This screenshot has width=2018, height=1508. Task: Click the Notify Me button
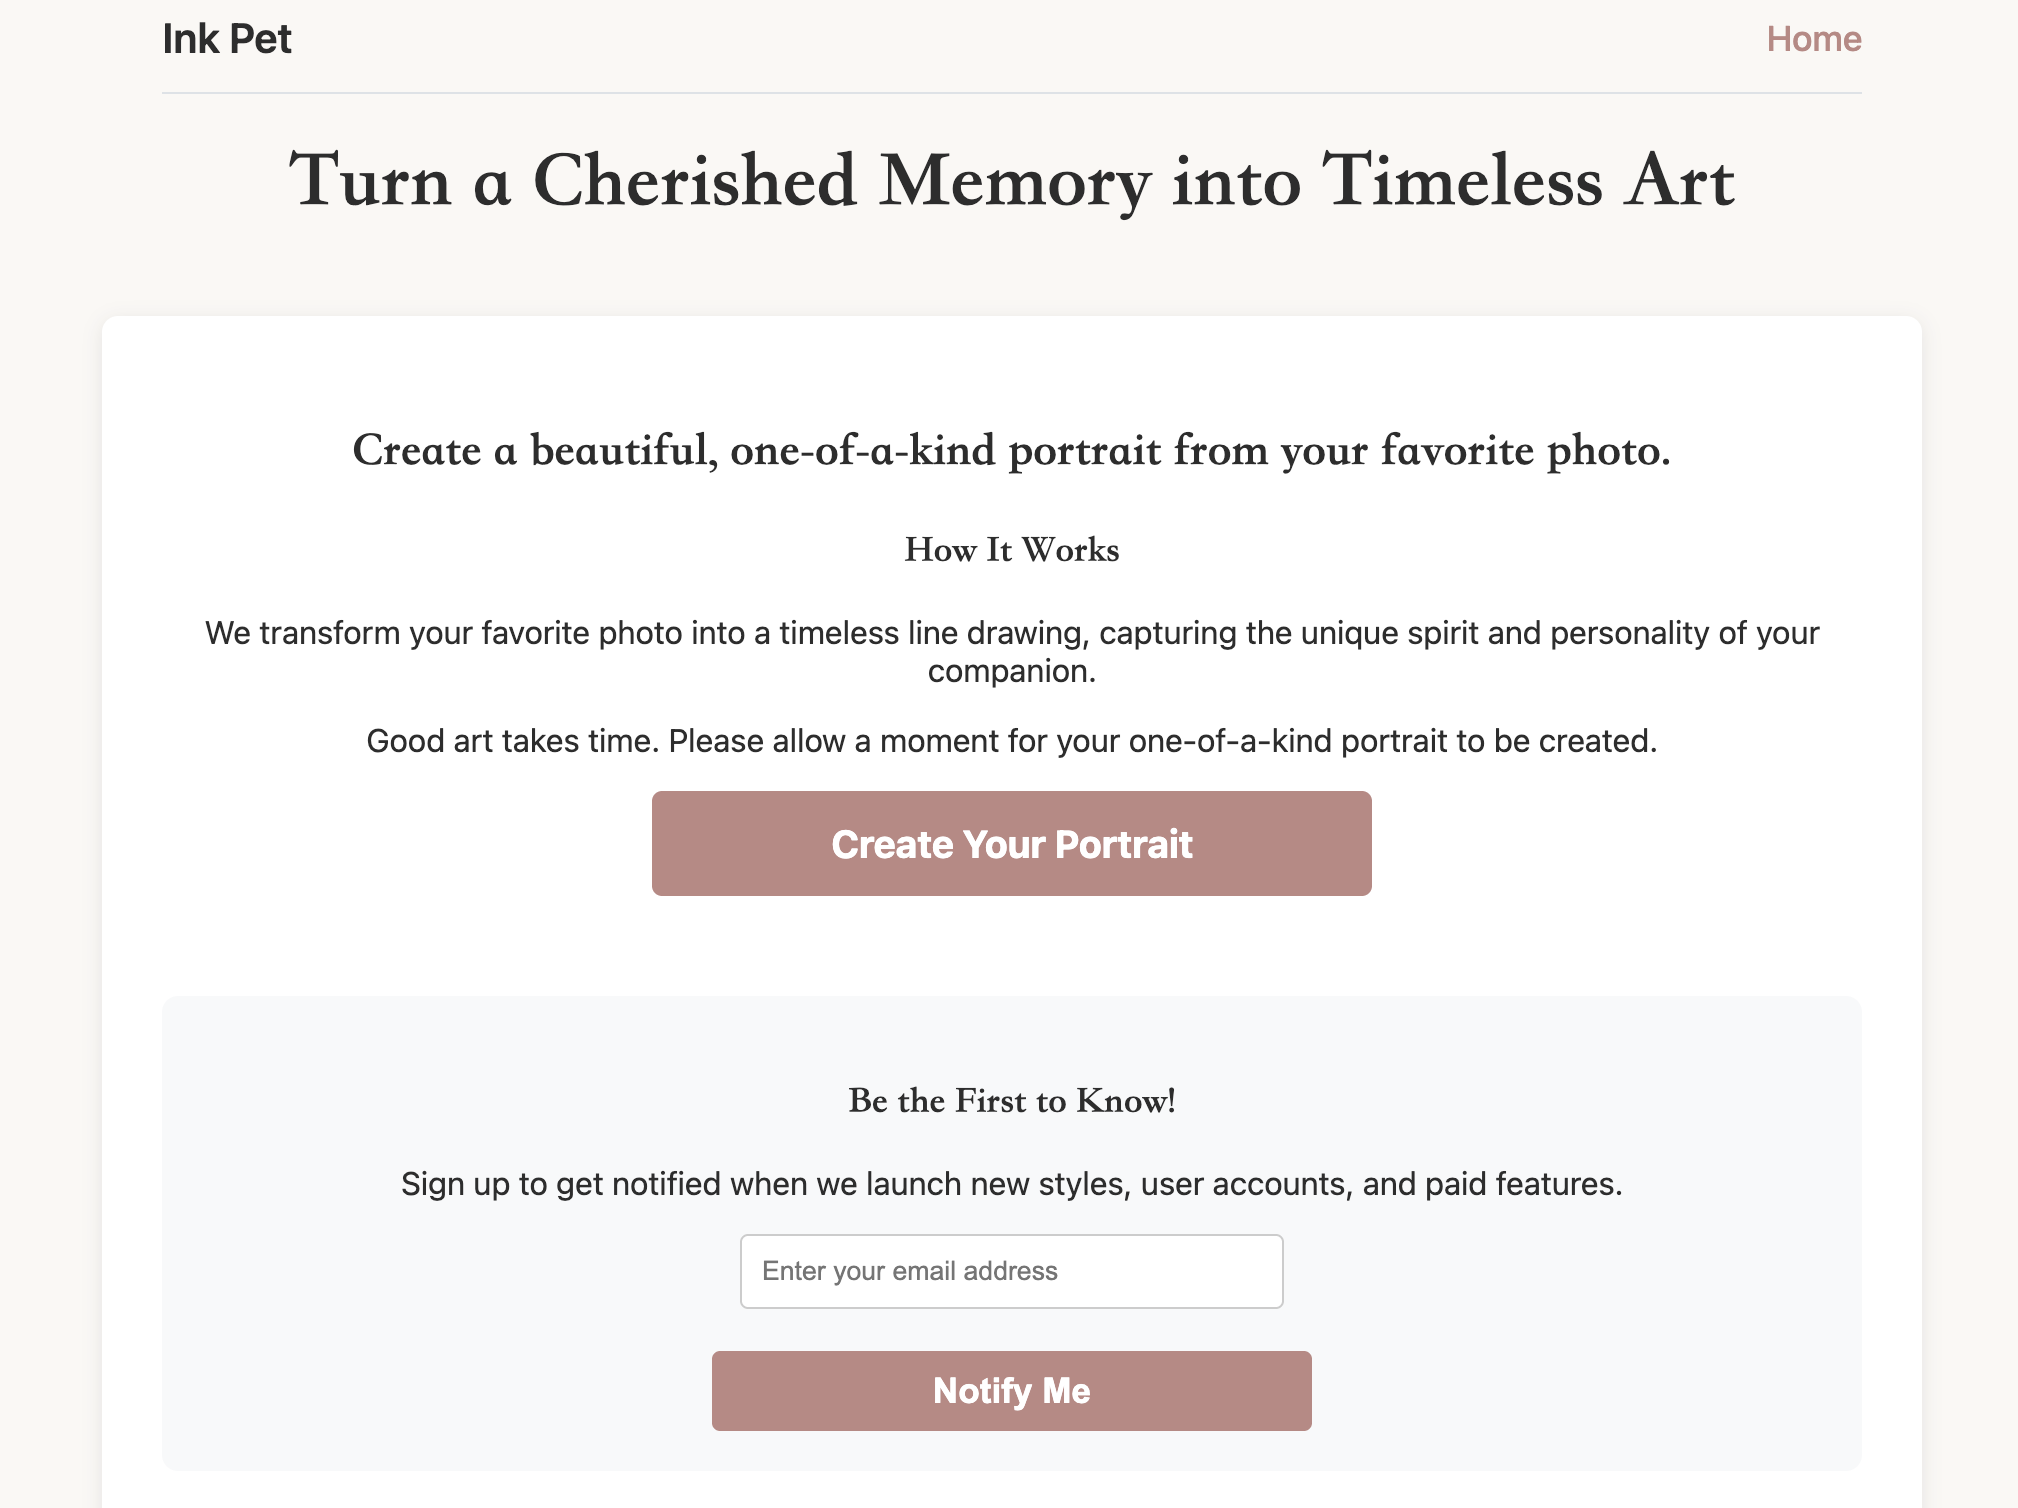coord(1011,1391)
